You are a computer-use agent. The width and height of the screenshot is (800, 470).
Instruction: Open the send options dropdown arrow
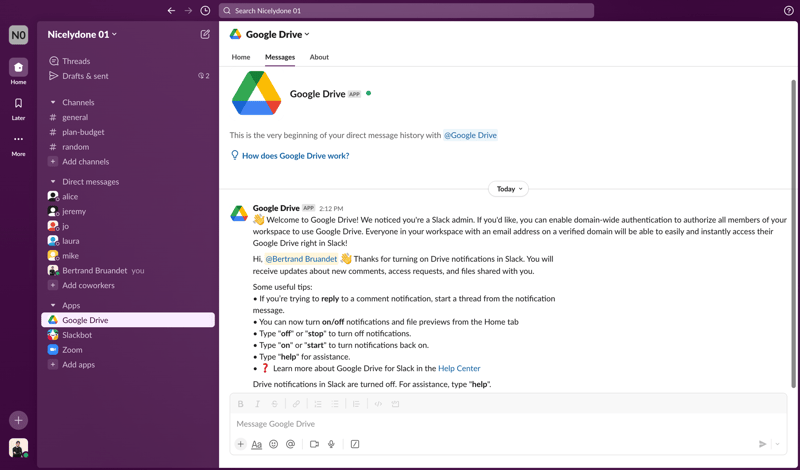(x=778, y=444)
